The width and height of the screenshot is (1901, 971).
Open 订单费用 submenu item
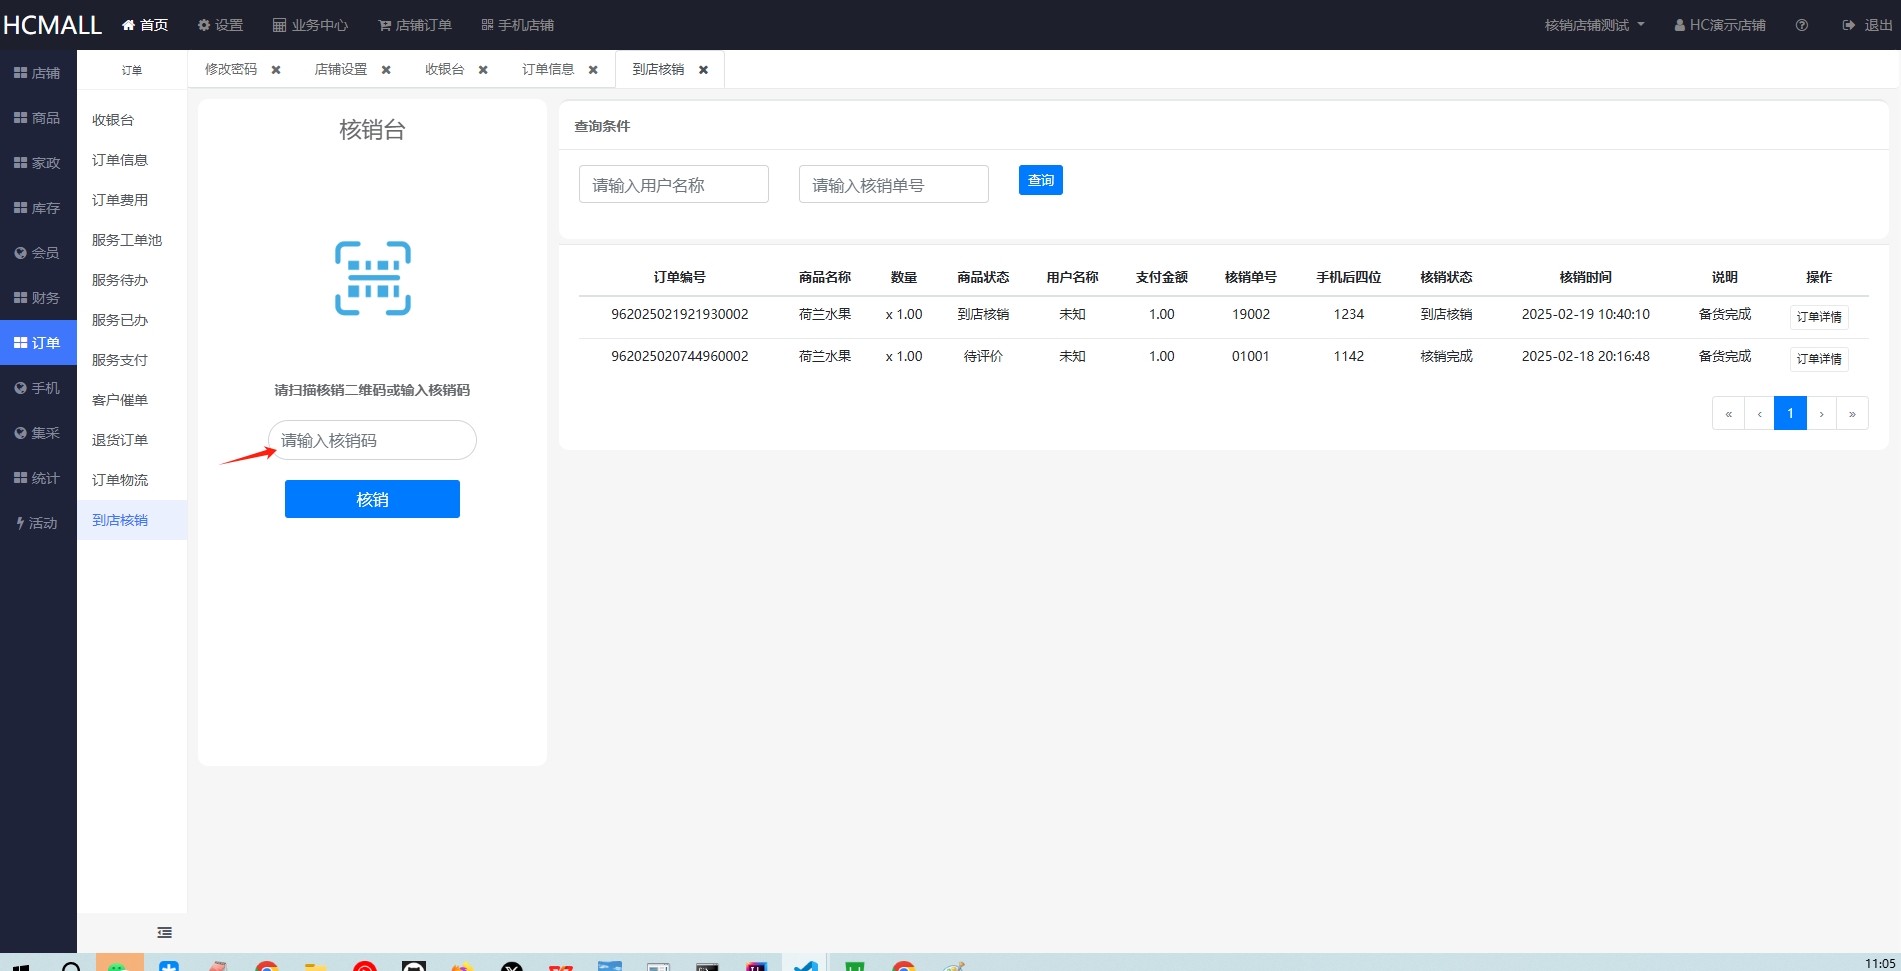132,200
